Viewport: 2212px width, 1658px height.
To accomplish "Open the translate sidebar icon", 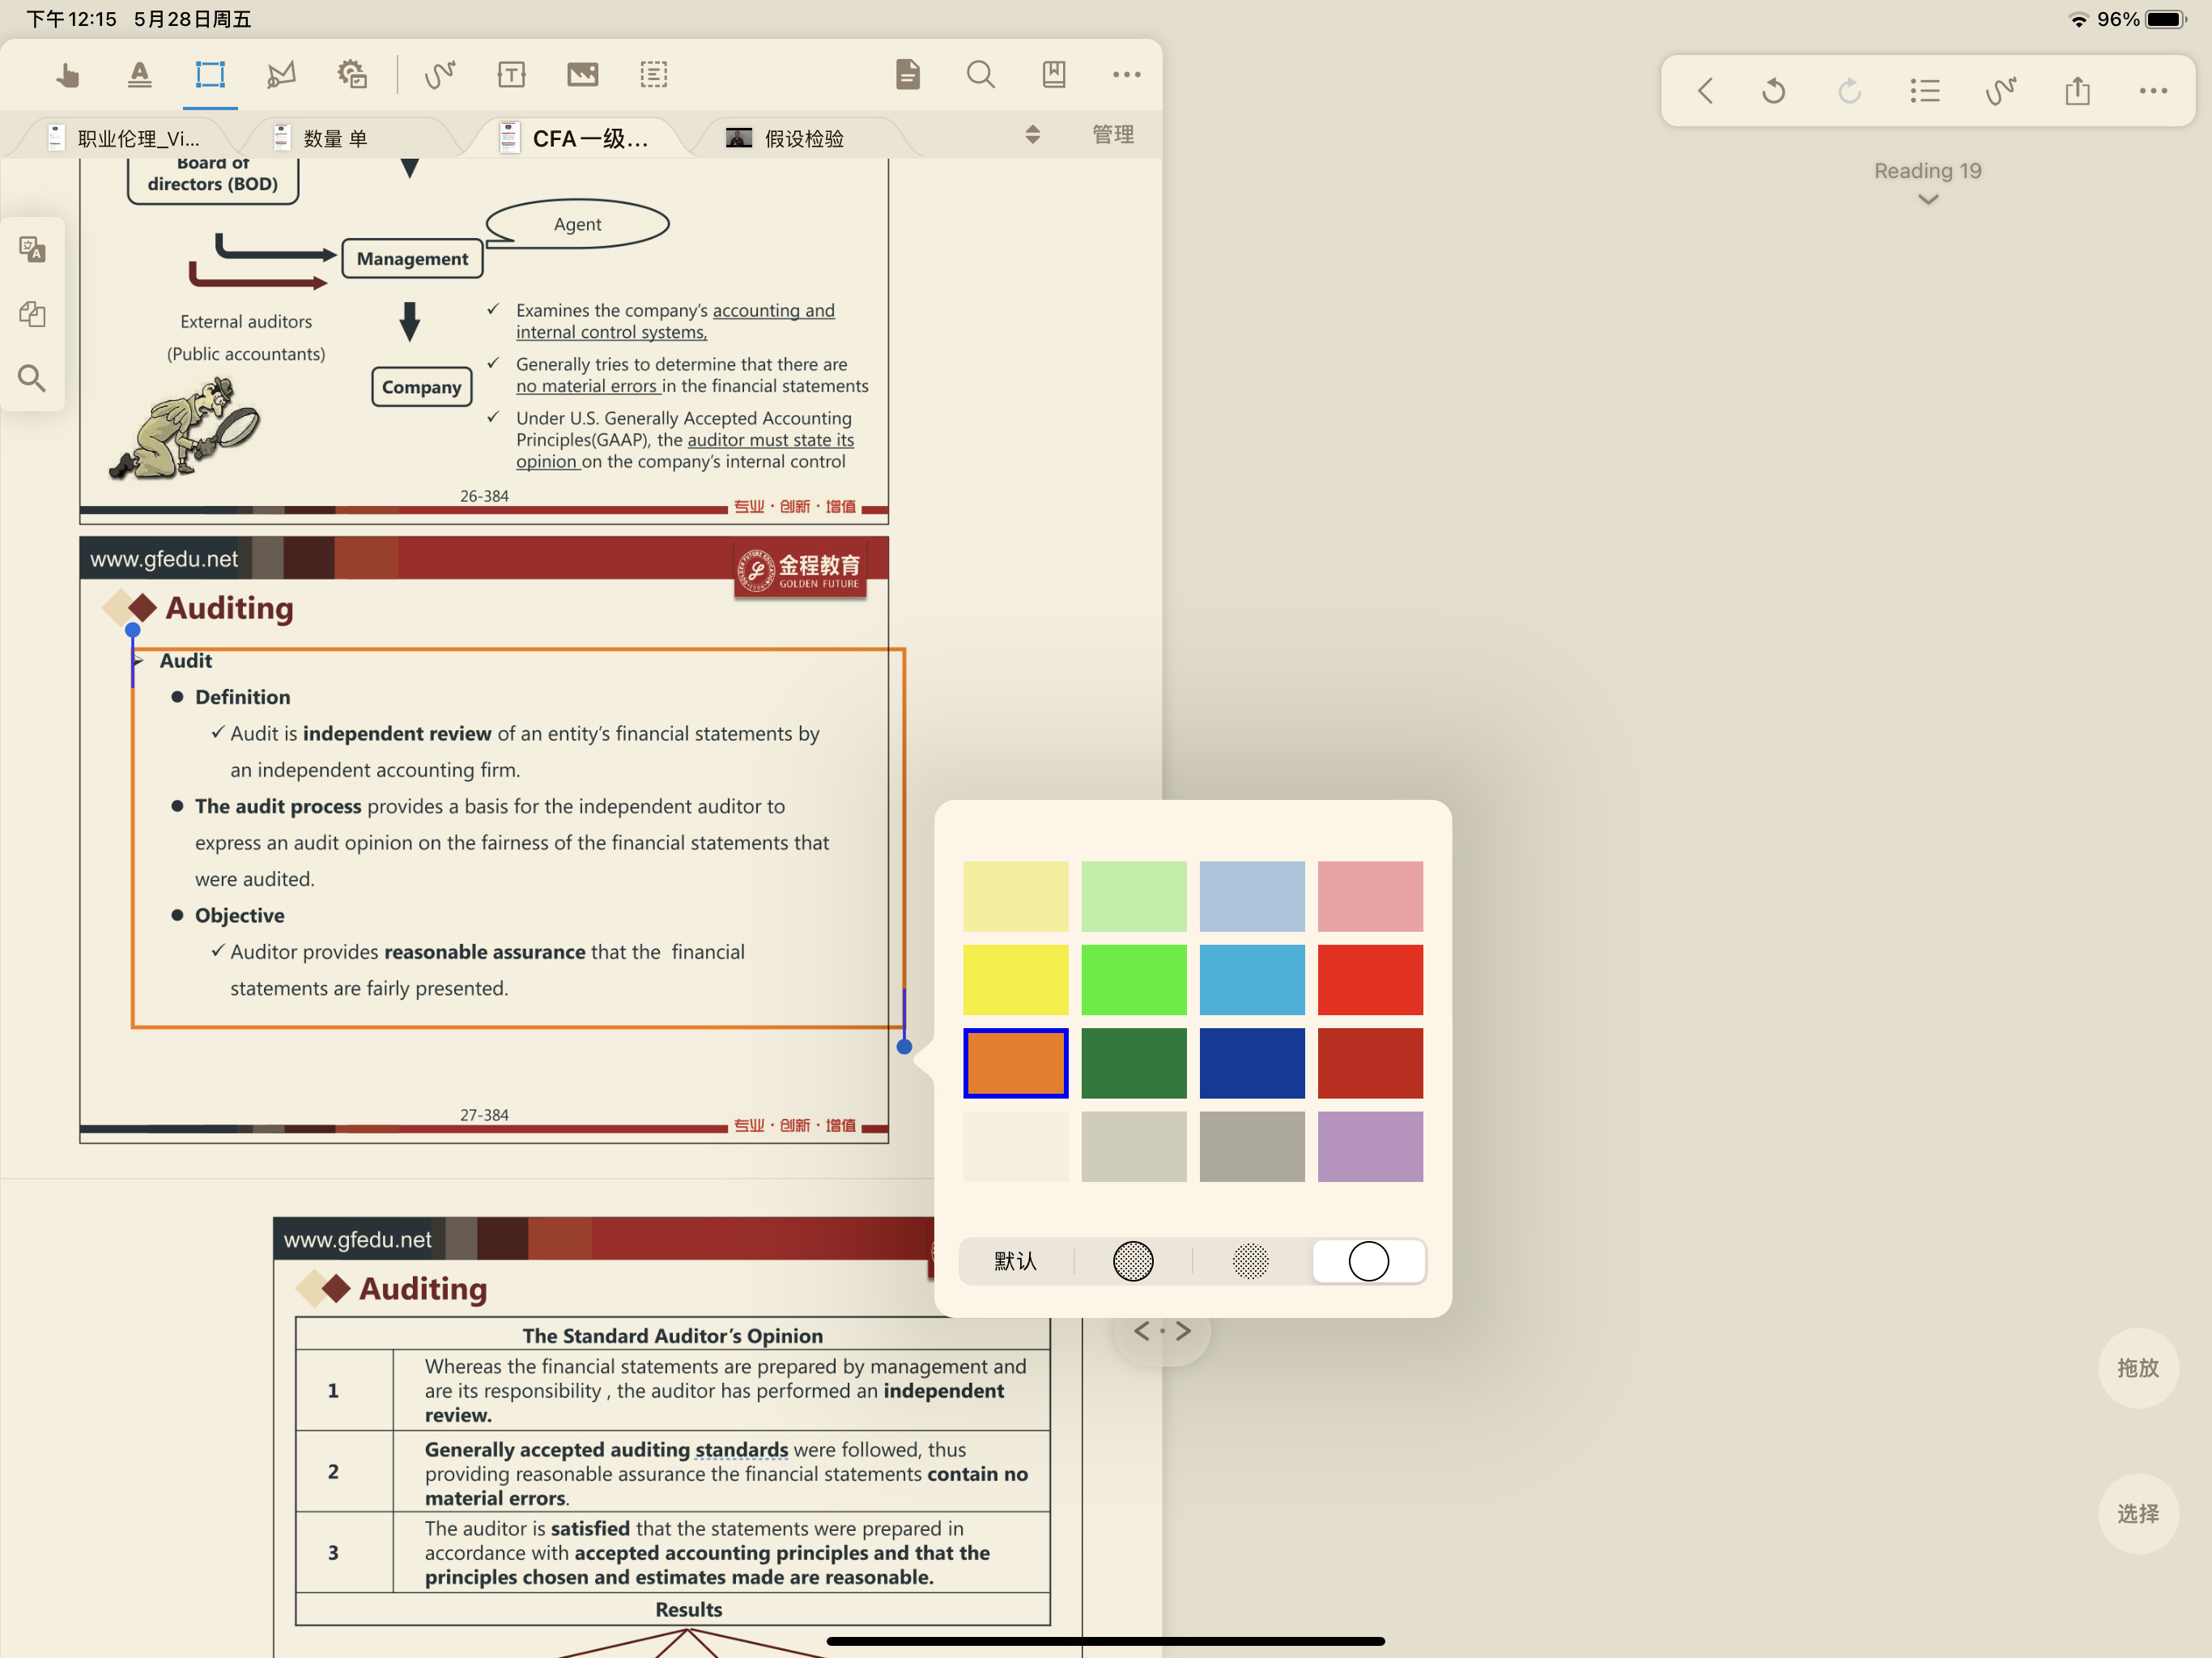I will point(32,249).
